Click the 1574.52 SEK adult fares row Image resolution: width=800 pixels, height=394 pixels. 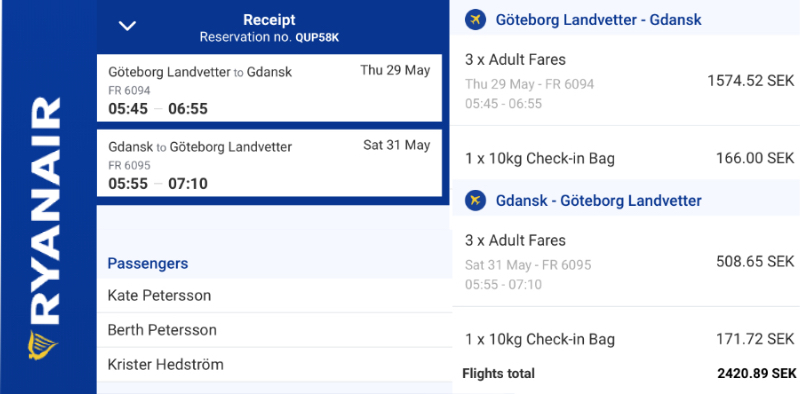[x=626, y=81]
